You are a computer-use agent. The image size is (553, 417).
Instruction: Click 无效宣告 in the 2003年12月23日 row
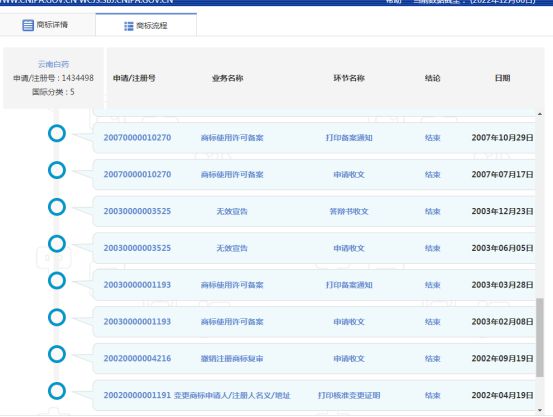point(232,211)
